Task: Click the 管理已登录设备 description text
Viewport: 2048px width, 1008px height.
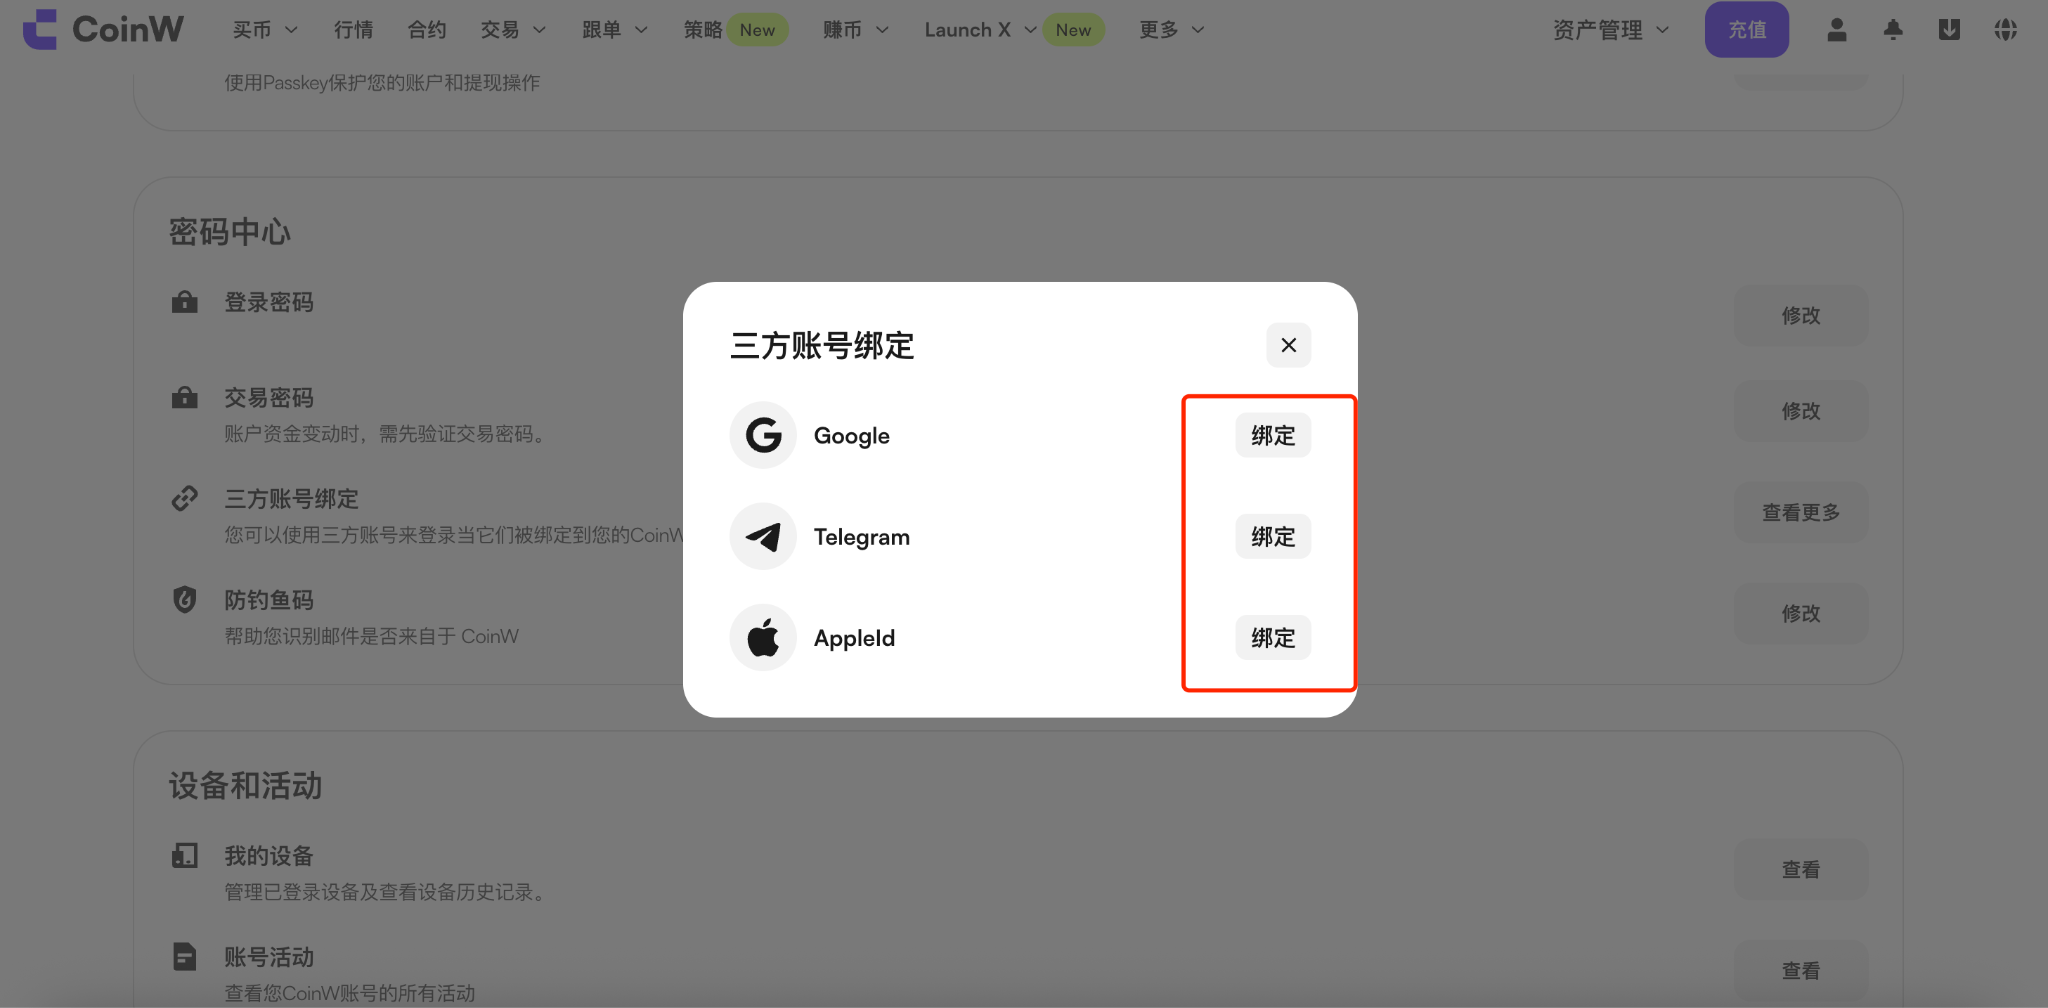Action: click(386, 892)
